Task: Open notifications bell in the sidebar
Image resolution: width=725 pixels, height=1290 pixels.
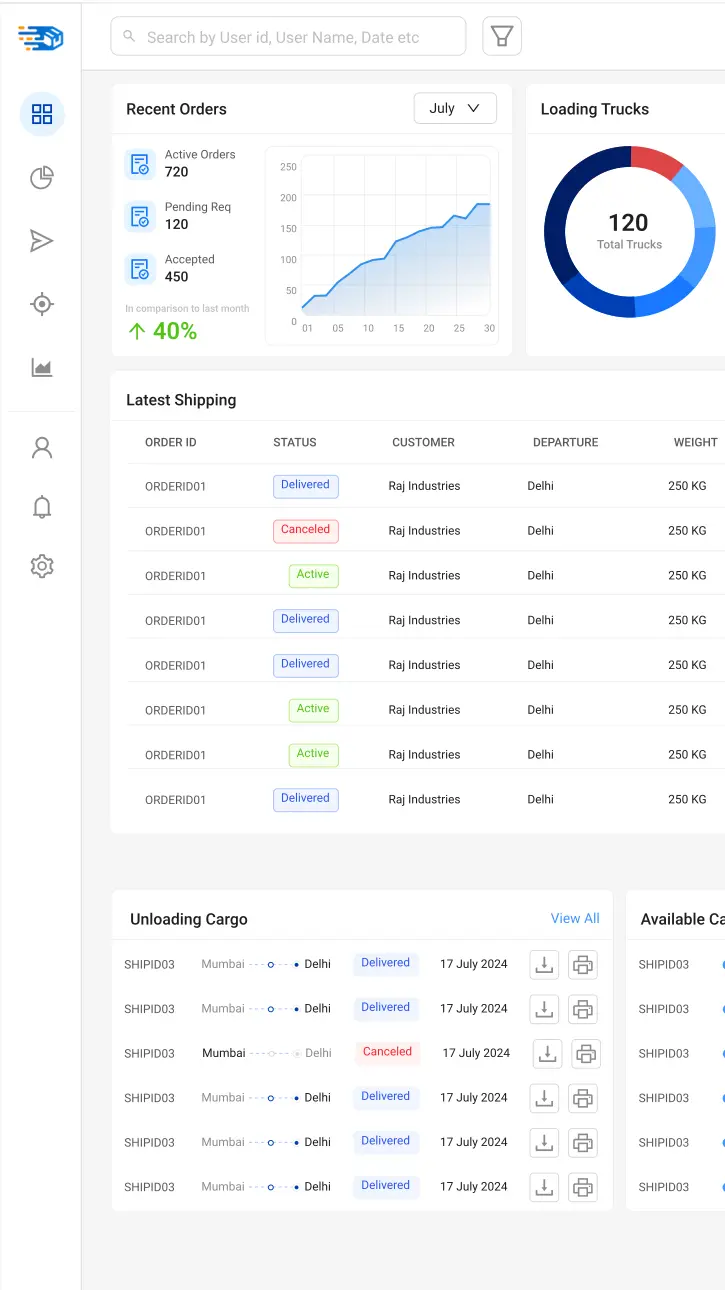Action: (x=42, y=507)
